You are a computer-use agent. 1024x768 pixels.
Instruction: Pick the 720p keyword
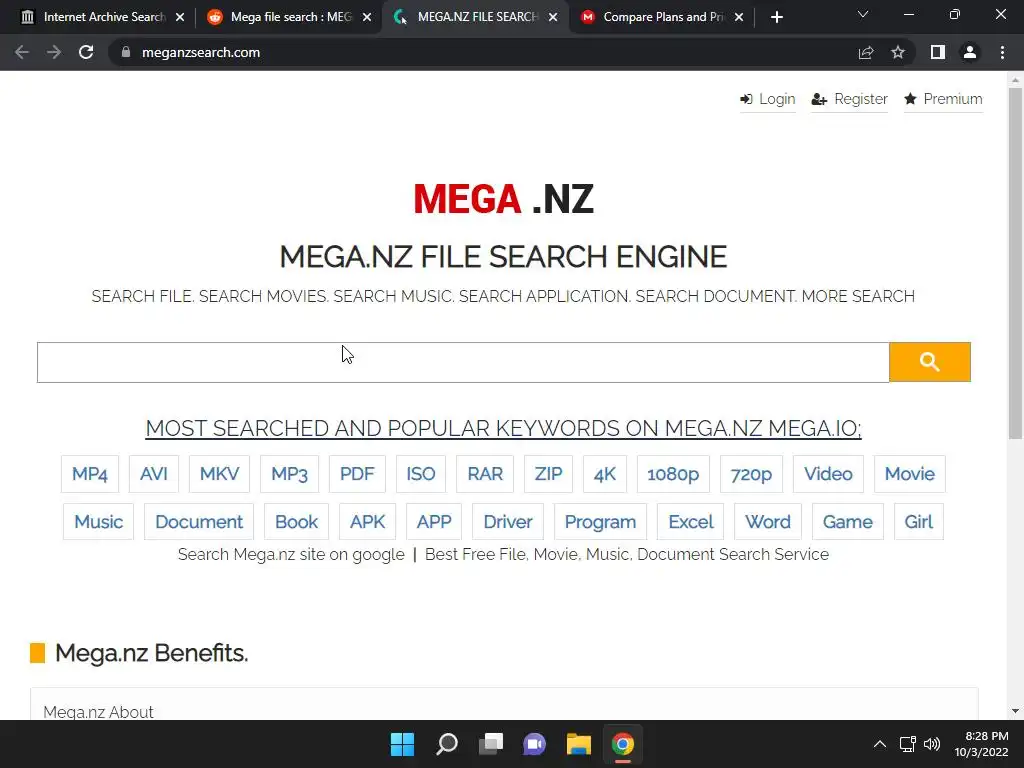pyautogui.click(x=751, y=474)
